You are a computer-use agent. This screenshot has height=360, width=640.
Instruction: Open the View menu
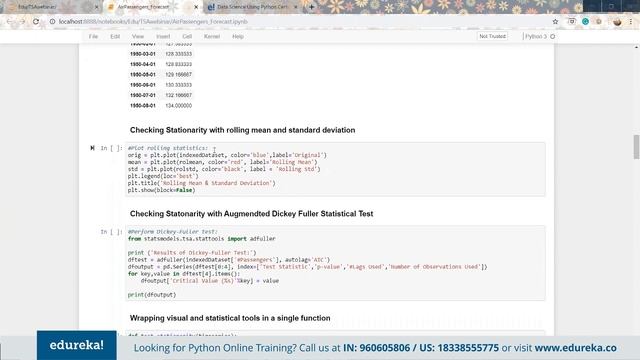(138, 36)
